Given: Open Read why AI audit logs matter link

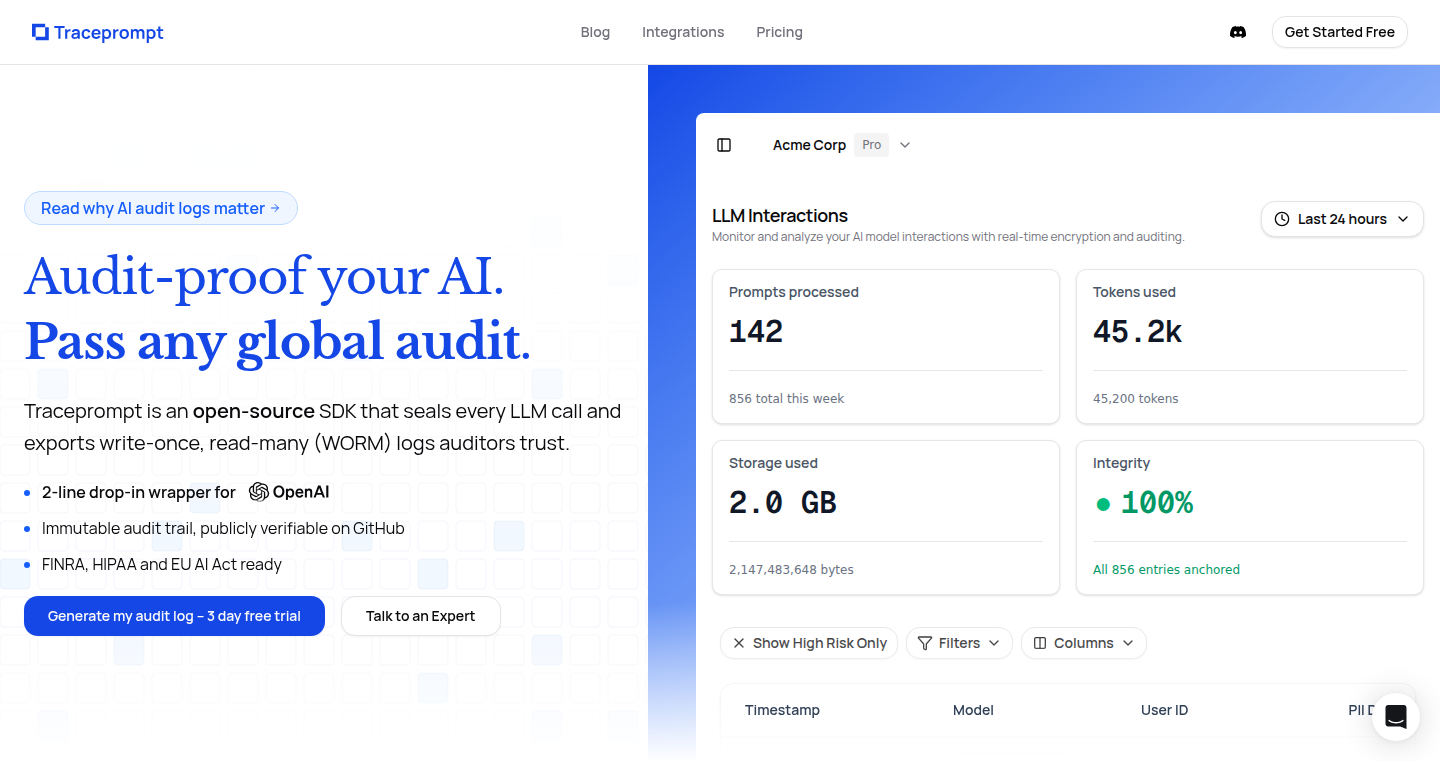Looking at the screenshot, I should (160, 208).
